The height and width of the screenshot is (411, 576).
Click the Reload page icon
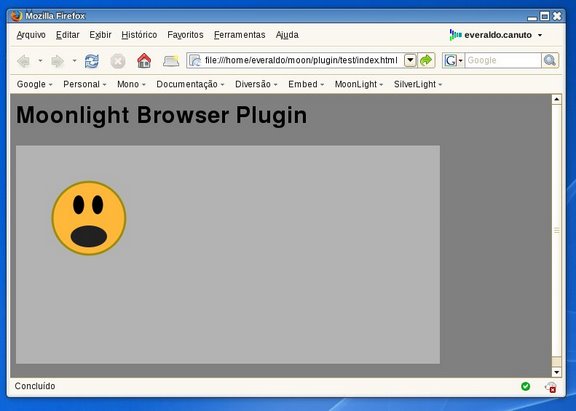(x=91, y=61)
